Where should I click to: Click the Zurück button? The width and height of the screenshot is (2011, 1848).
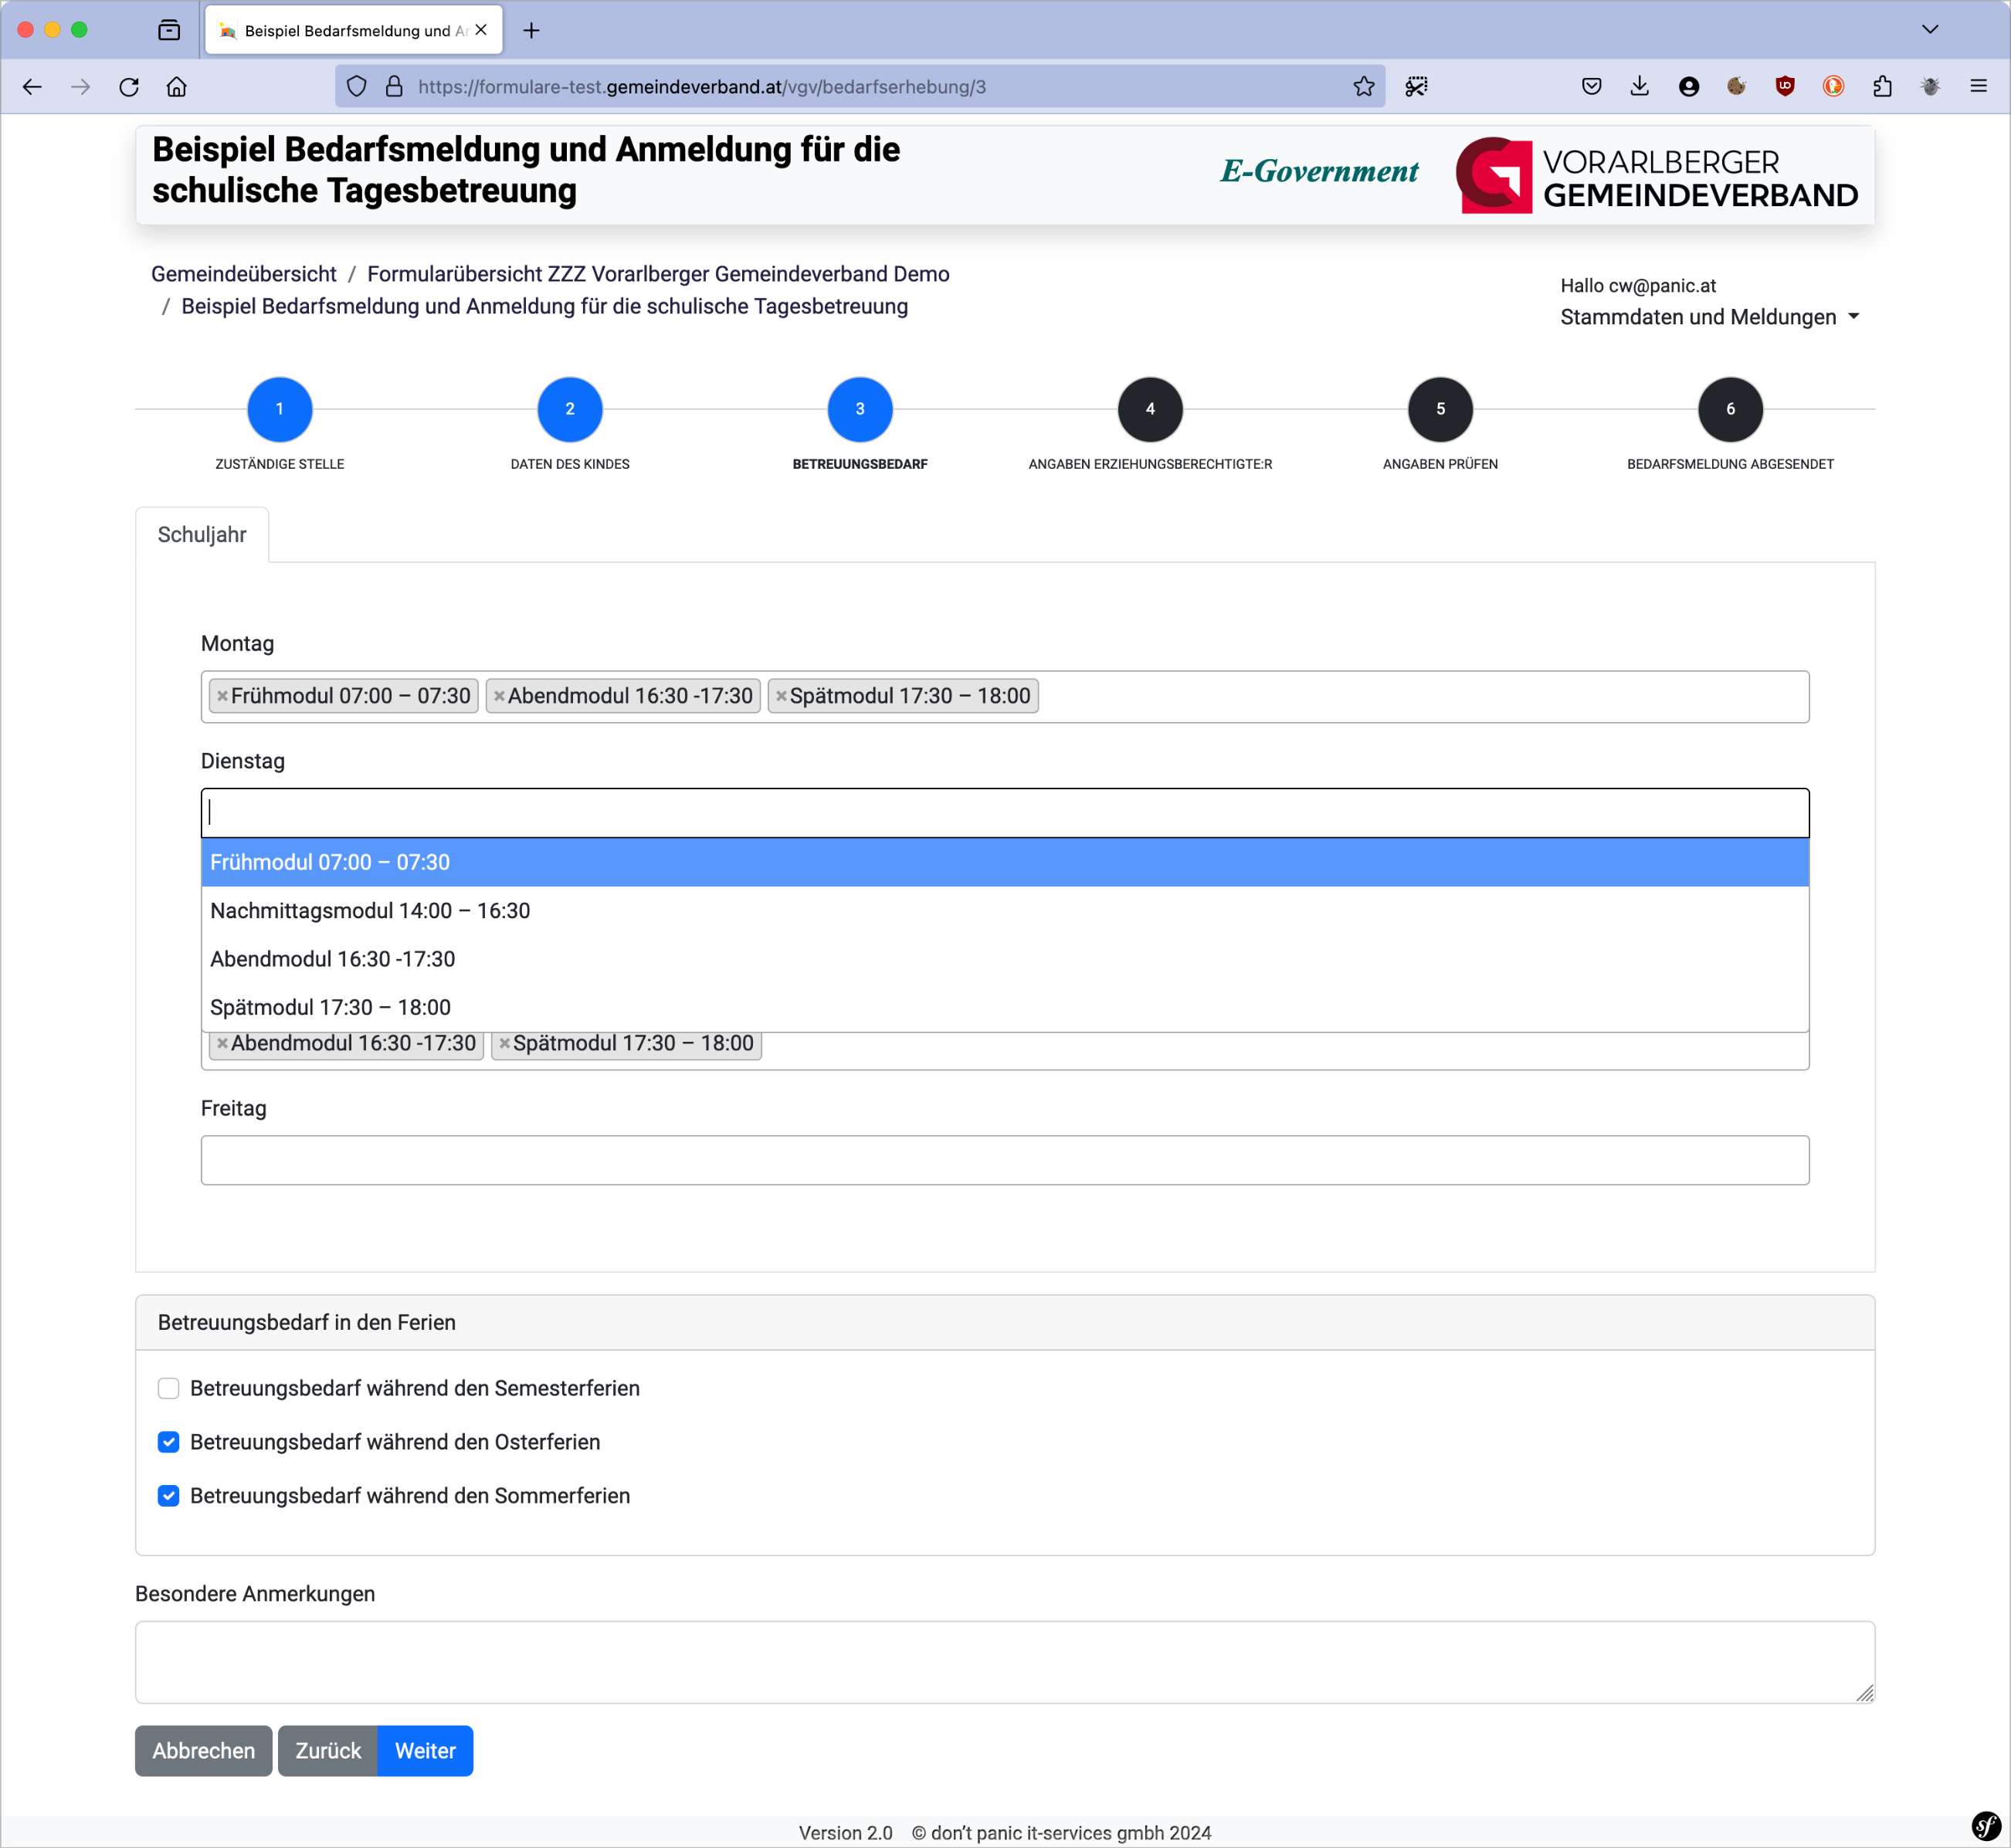[x=328, y=1752]
